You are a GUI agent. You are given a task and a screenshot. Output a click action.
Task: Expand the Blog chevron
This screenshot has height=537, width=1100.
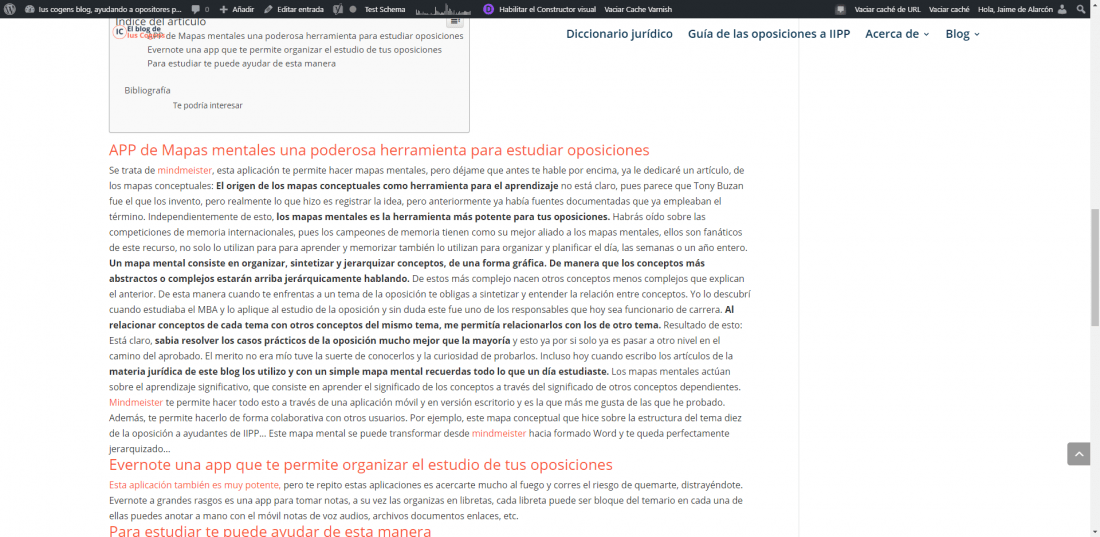tap(977, 34)
